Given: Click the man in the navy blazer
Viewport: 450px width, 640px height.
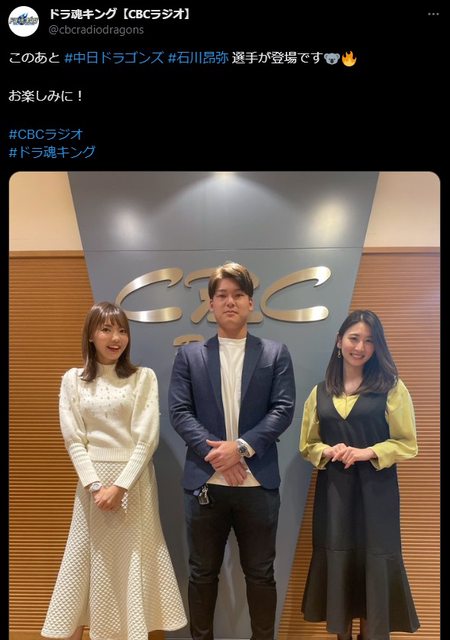Looking at the screenshot, I should tap(232, 451).
